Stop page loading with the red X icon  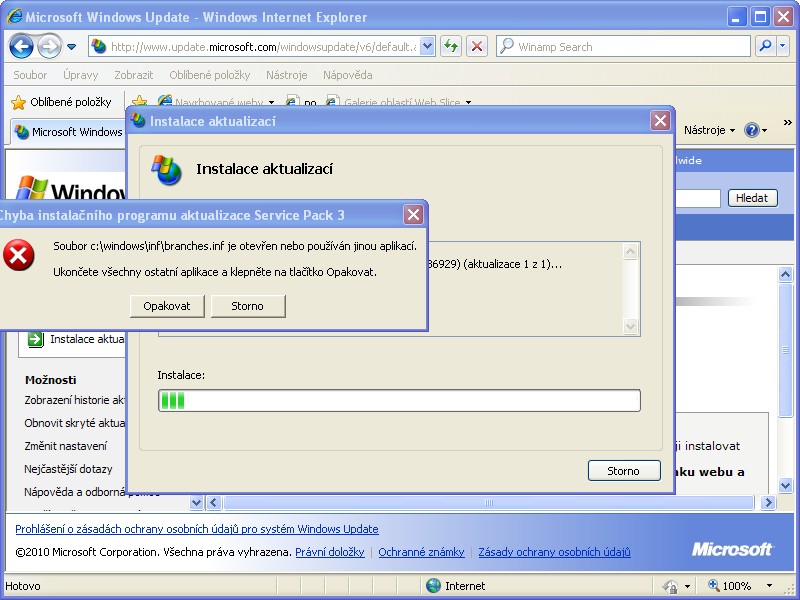click(477, 47)
